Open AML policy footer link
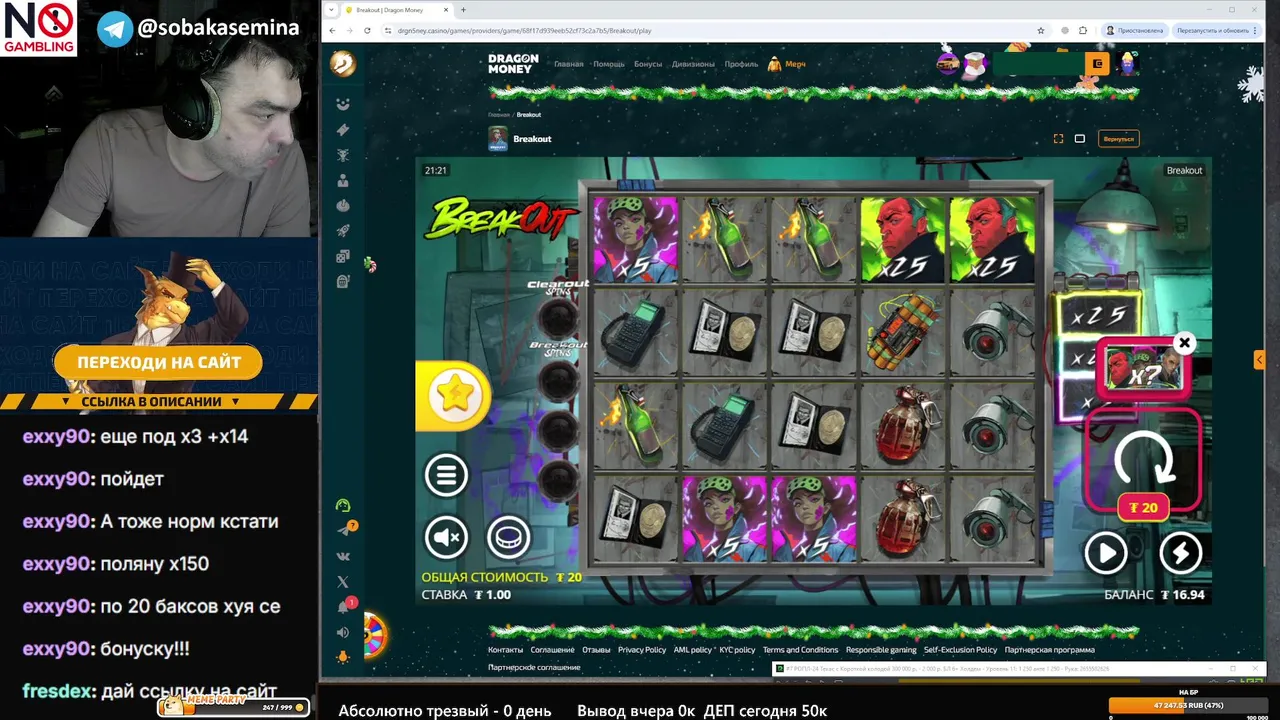This screenshot has width=1280, height=720. tap(693, 650)
